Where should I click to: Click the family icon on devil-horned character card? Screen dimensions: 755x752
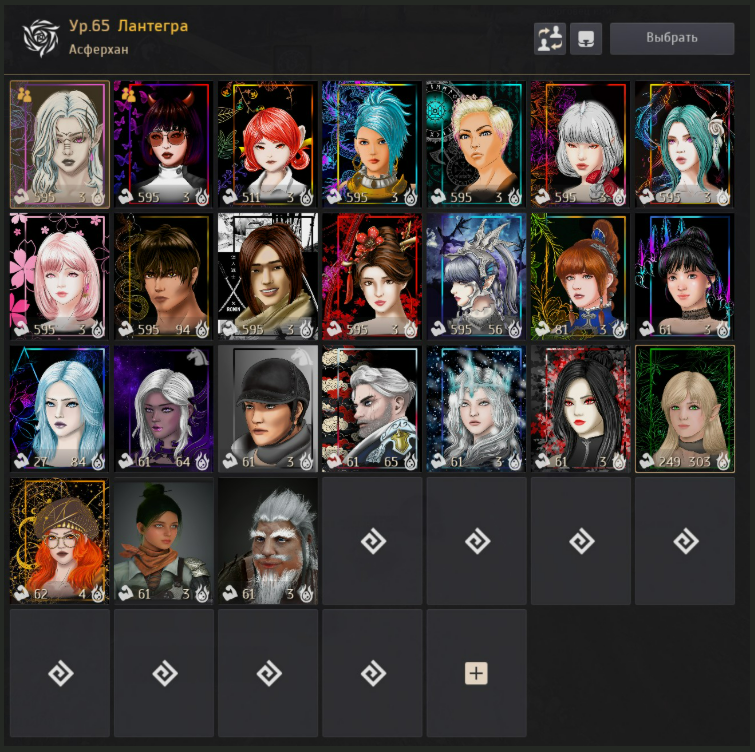click(x=128, y=94)
